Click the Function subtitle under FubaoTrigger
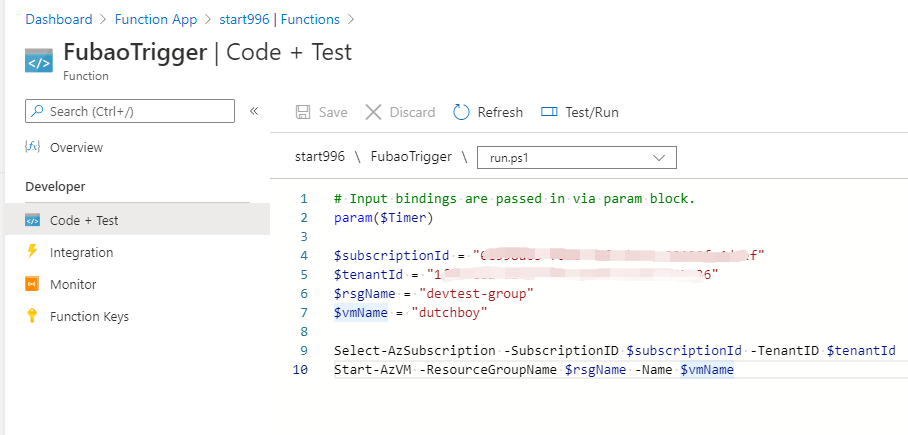Image resolution: width=908 pixels, height=435 pixels. (x=86, y=76)
